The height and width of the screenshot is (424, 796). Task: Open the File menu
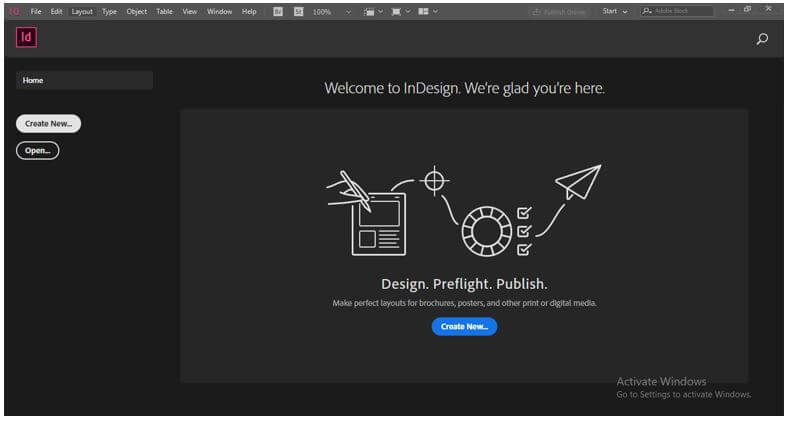pos(36,11)
